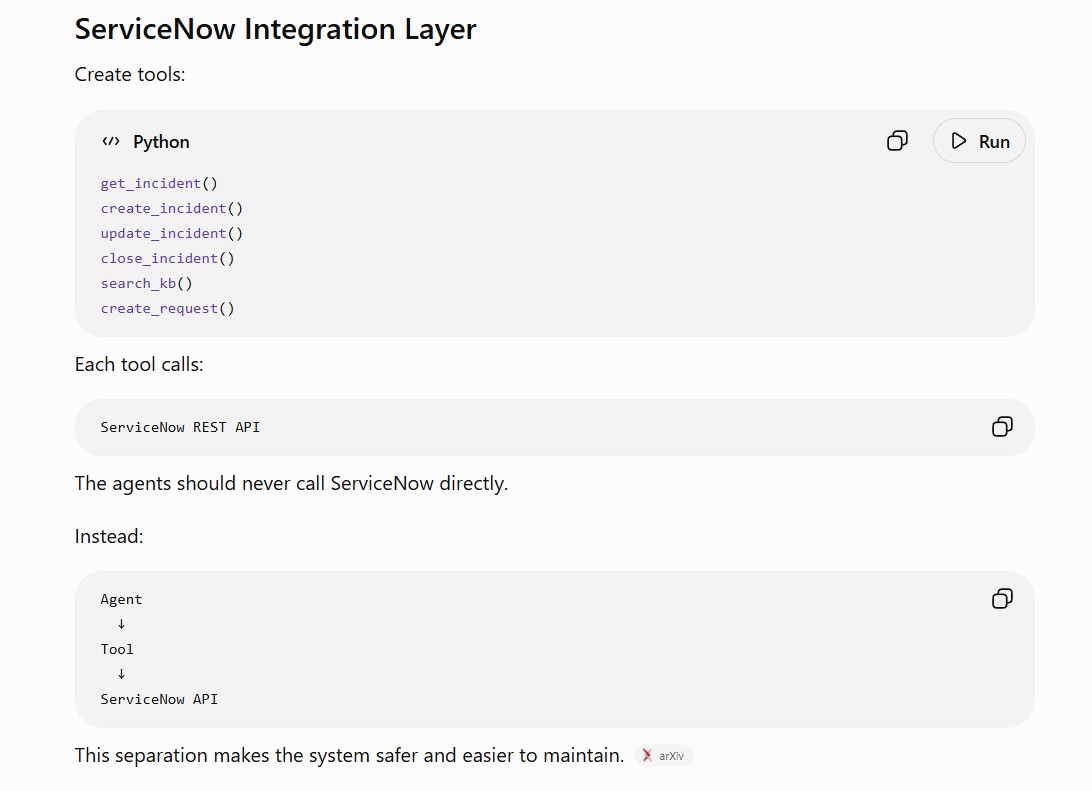Copy the ServiceNow REST API block
Screen dimensions: 1092x791
(x=1002, y=426)
